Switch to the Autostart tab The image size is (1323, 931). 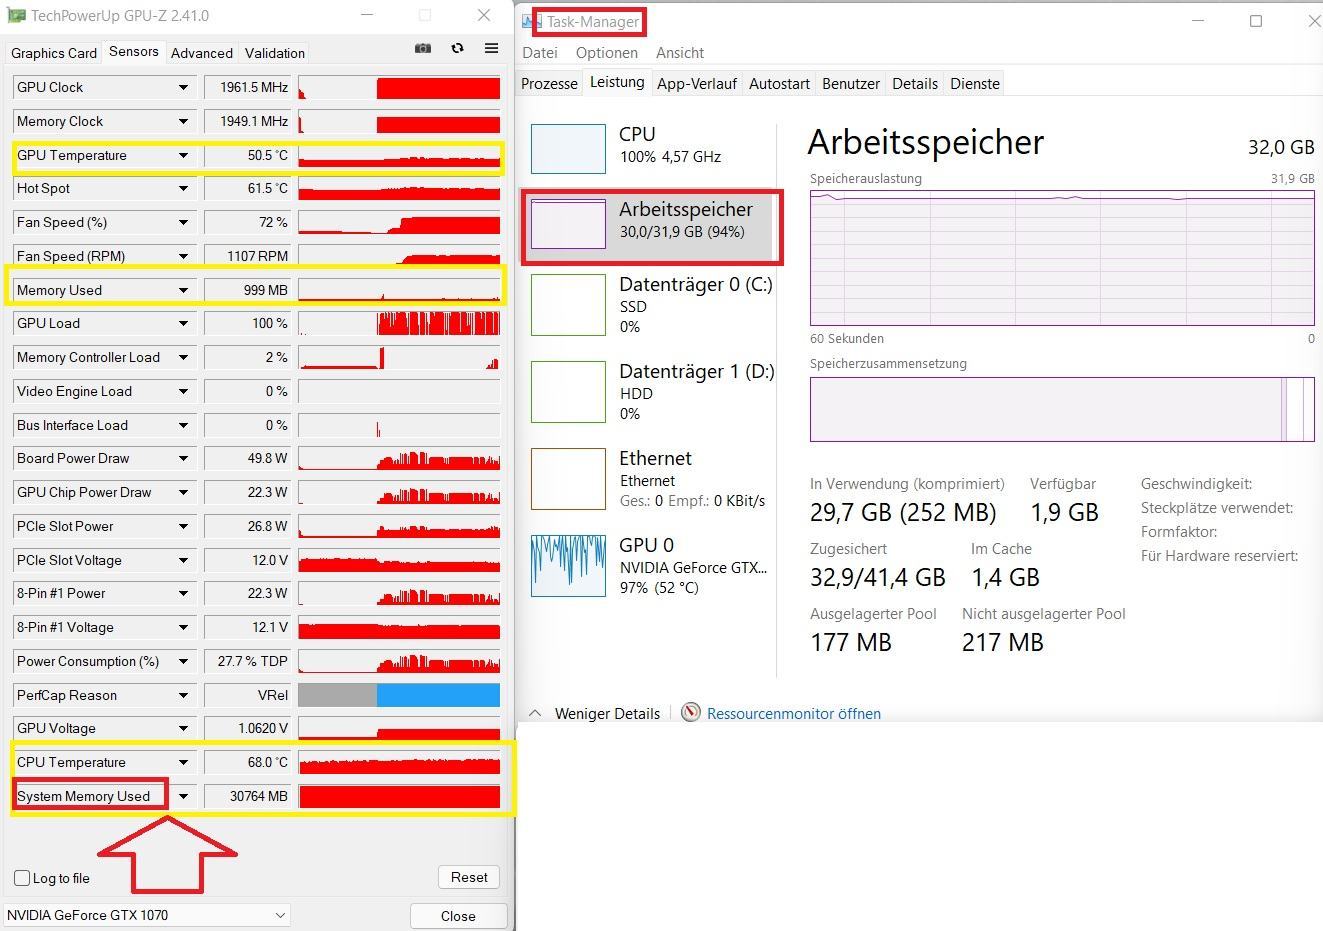779,84
